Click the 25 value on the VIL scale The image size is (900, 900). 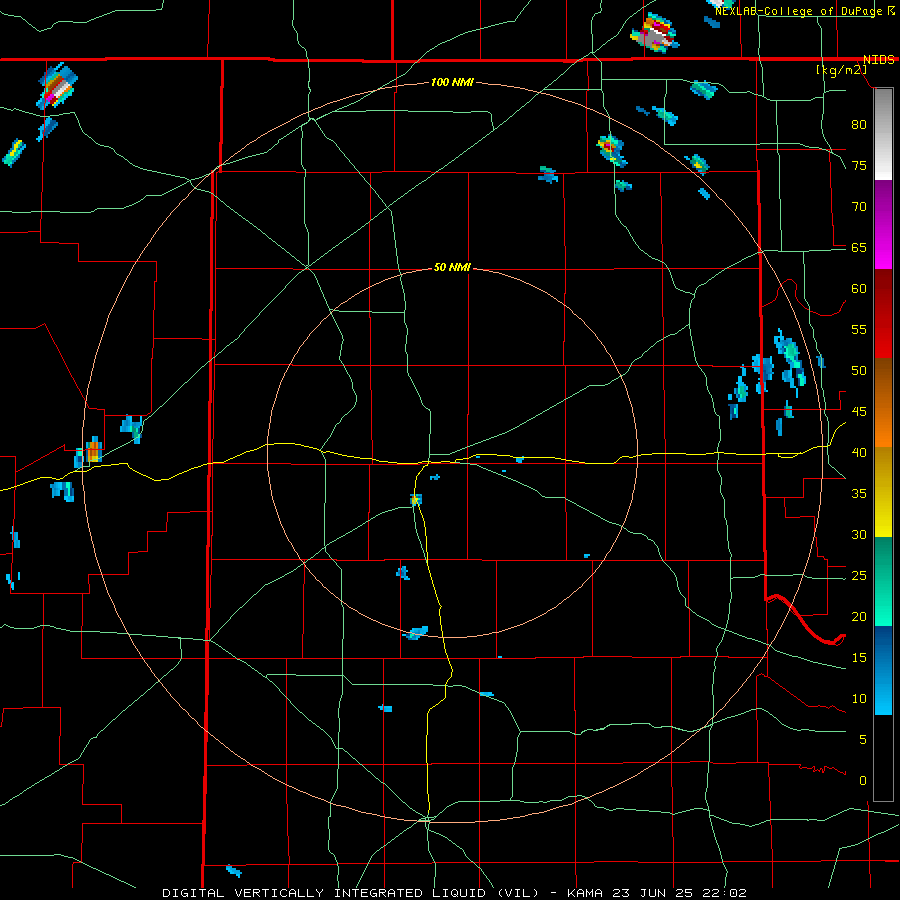pyautogui.click(x=859, y=576)
